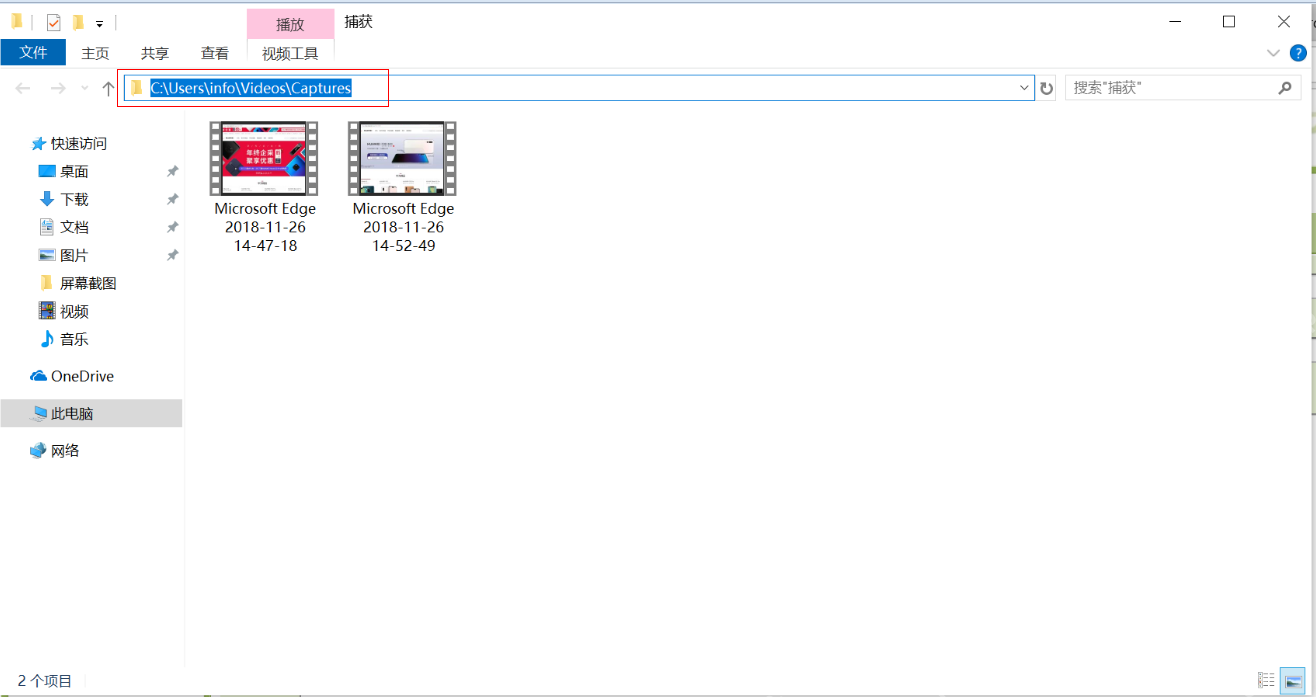Click the 2 个项目 status text
Screen dimensions: 1316x697
tap(45, 681)
